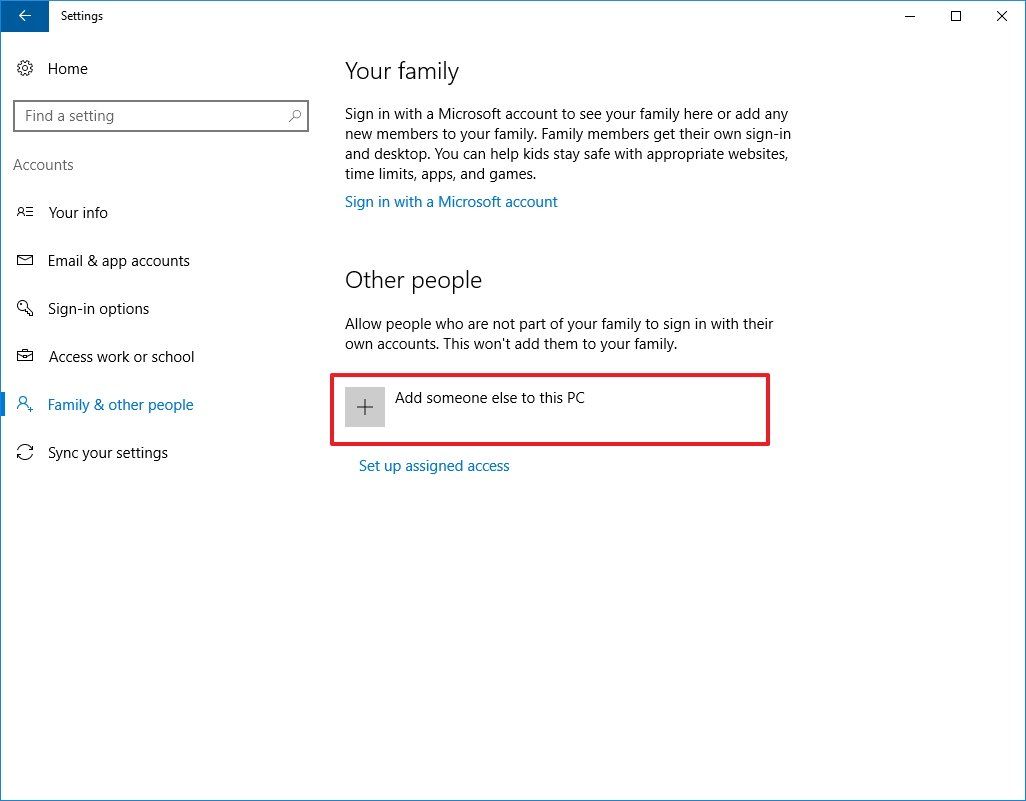The image size is (1026, 801).
Task: Select the Your info person icon
Action: (25, 212)
